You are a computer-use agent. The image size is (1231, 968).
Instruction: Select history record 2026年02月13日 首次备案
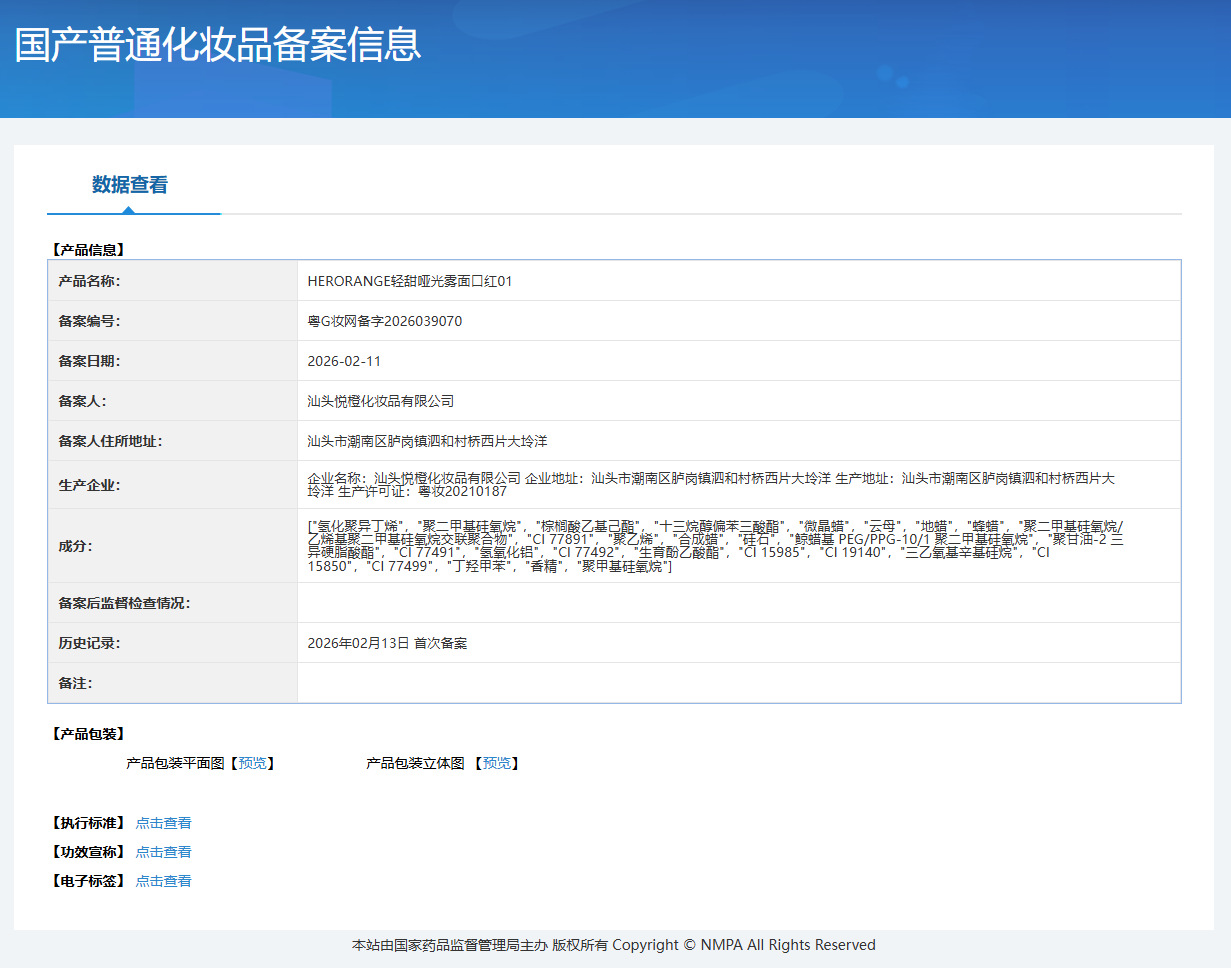[x=387, y=643]
